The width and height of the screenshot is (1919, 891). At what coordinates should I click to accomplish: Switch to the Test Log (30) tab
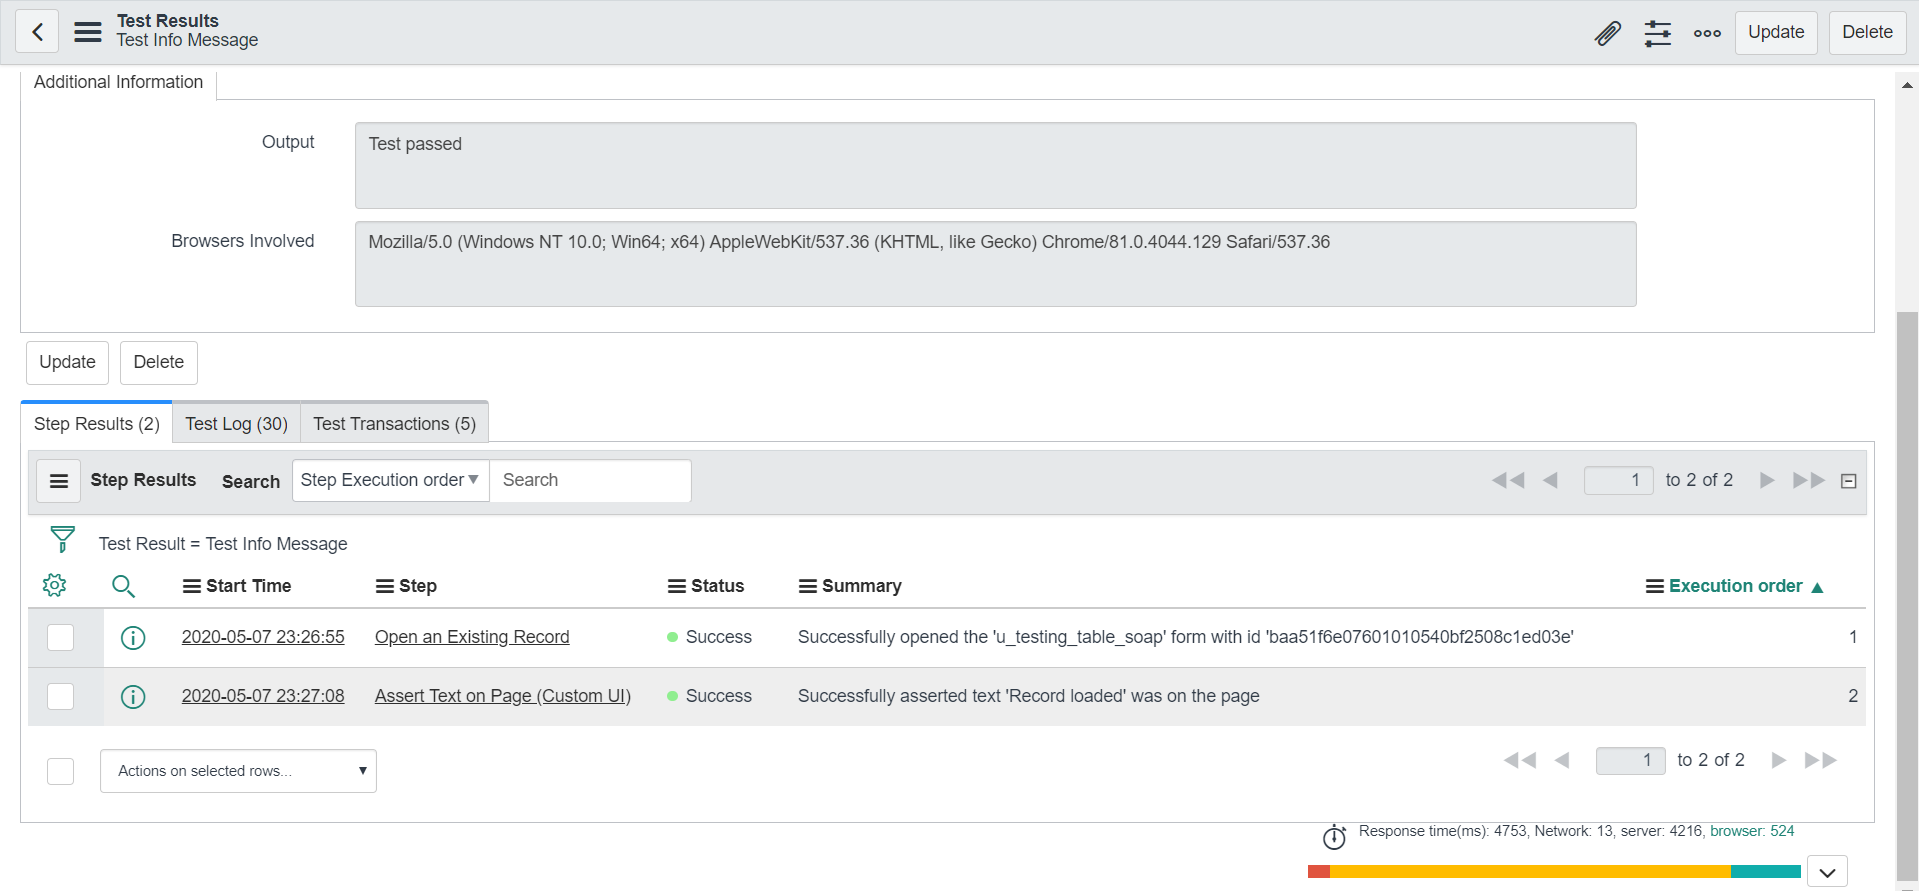236,423
